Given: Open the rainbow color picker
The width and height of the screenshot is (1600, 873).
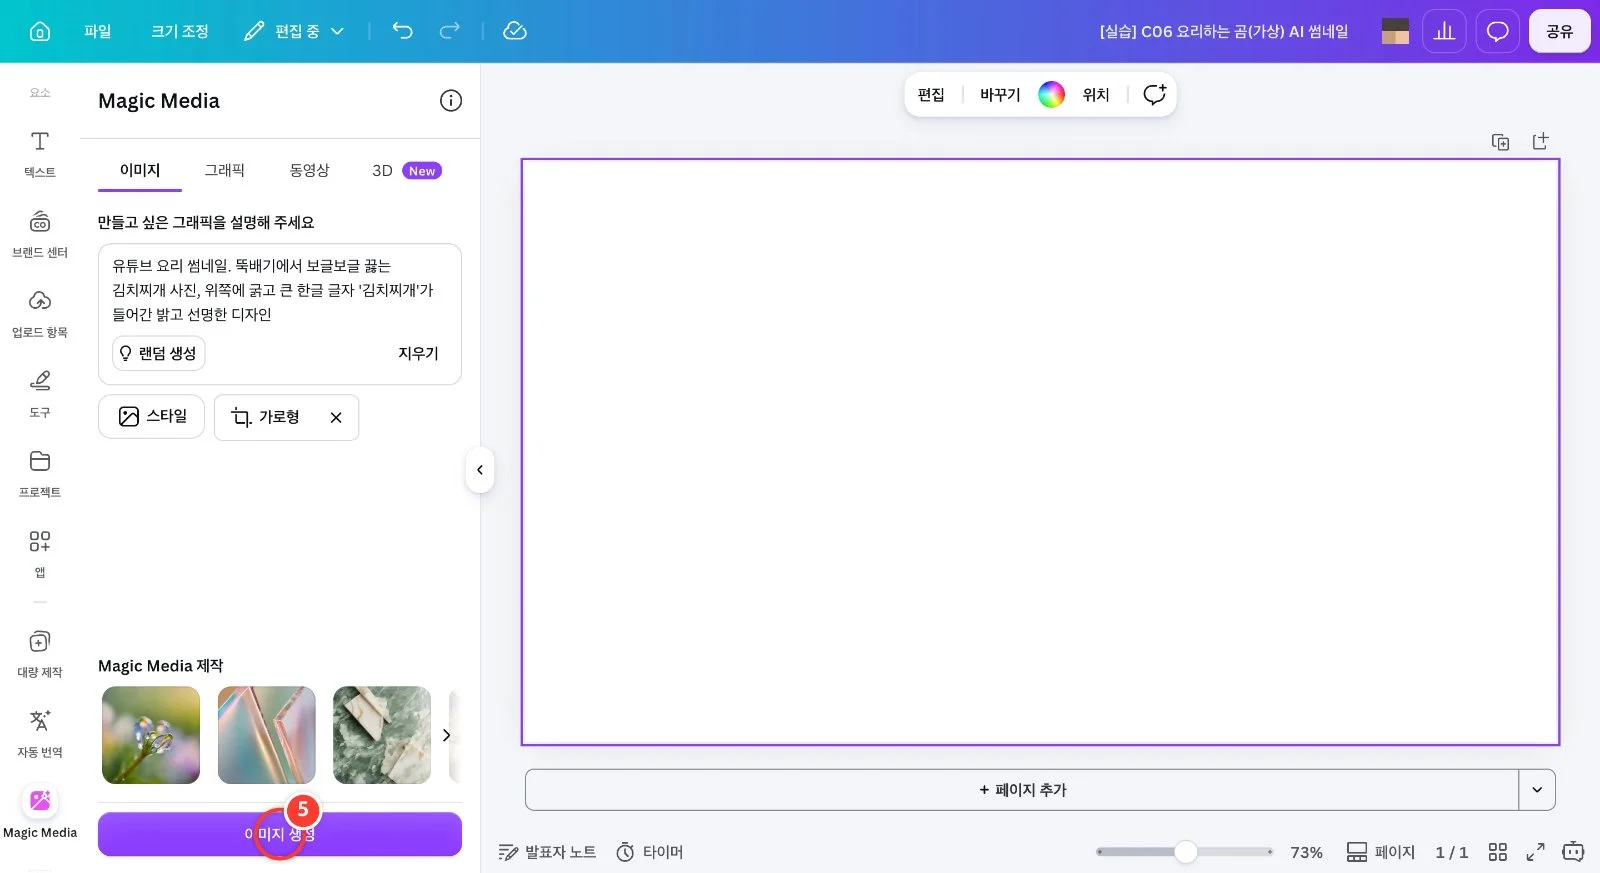Looking at the screenshot, I should coord(1051,94).
